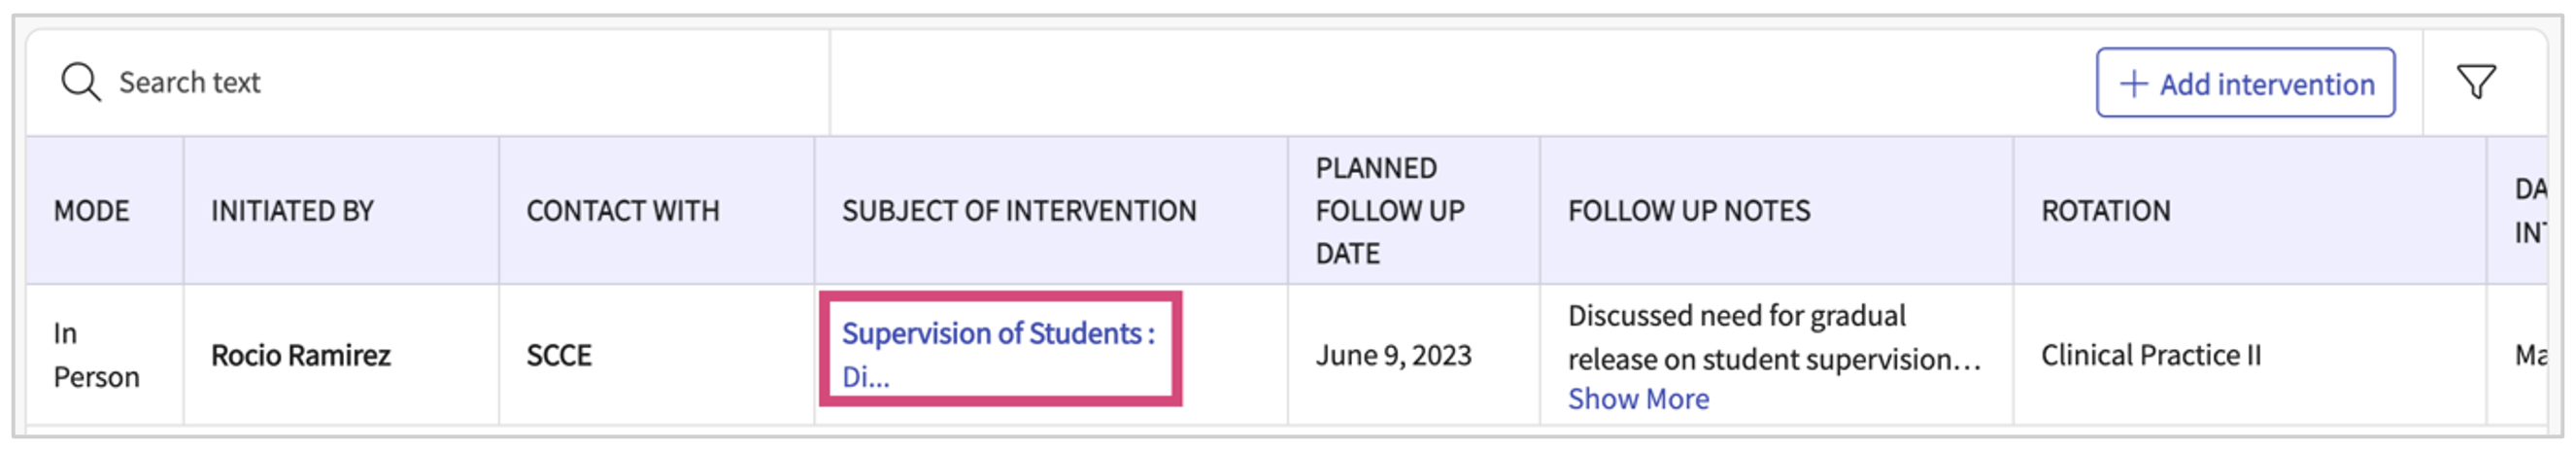Click the FOLLOW UP NOTES column header
2576x451 pixels.
(1689, 211)
